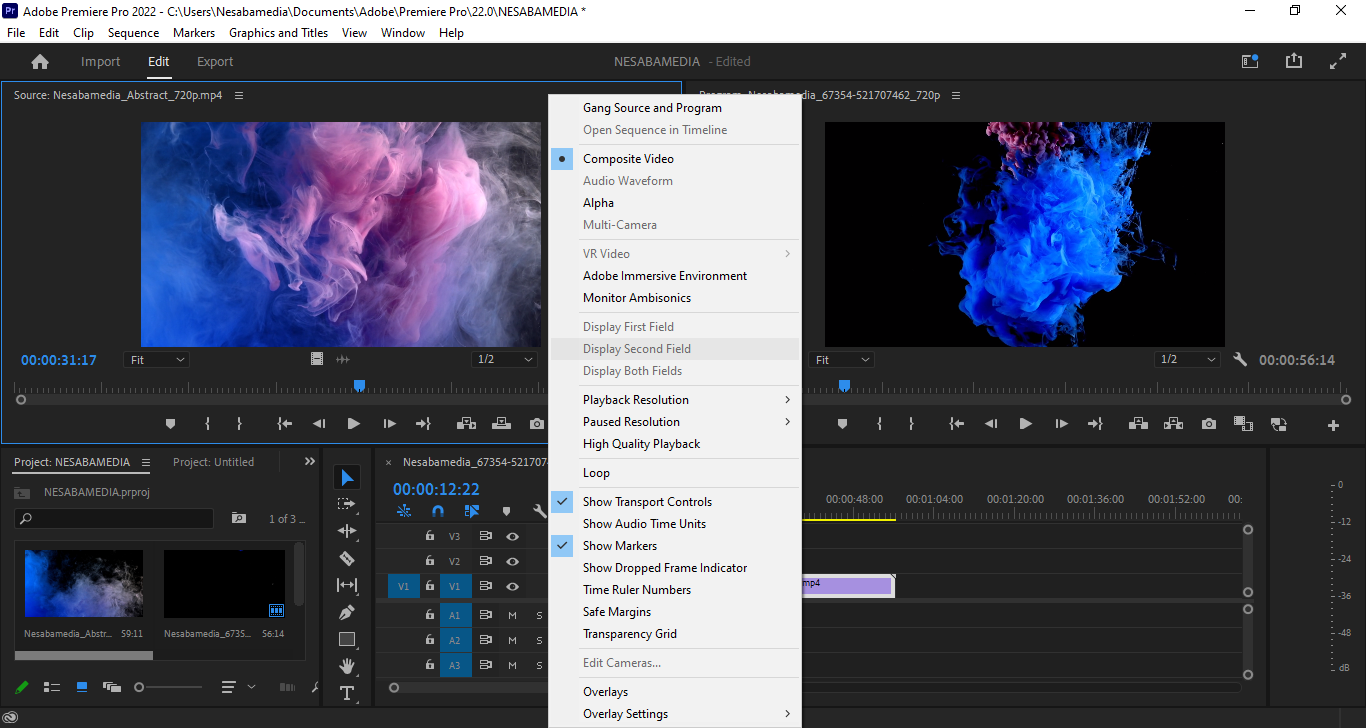The image size is (1366, 728).
Task: Switch to the Export workspace tab
Action: point(215,62)
